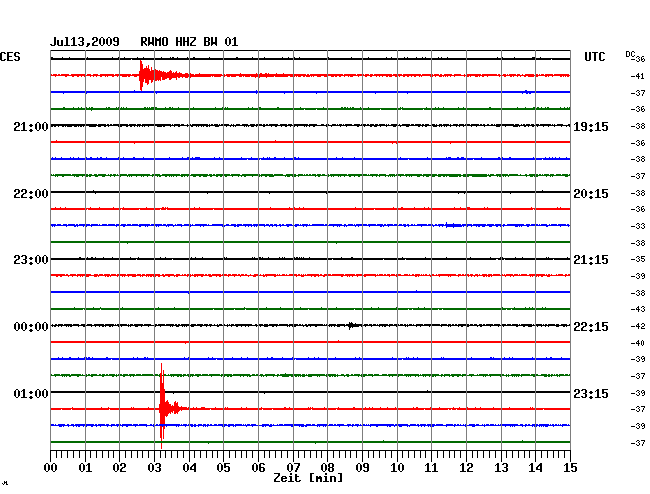Click the DC offset value -35
The image size is (650, 494).
click(638, 259)
